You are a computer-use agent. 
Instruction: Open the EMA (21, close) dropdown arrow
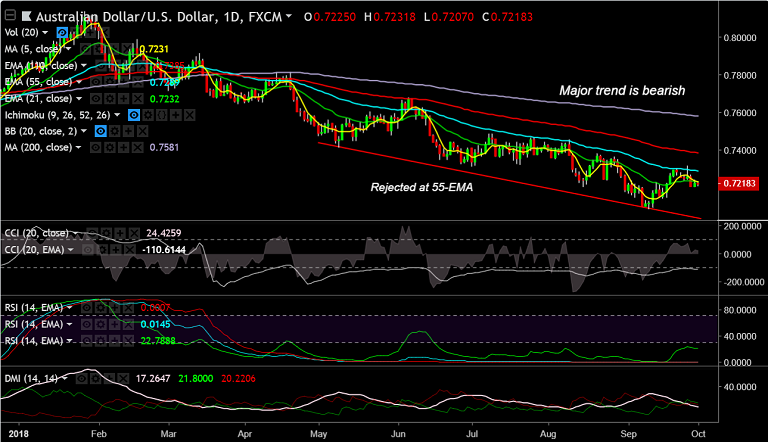tap(79, 98)
